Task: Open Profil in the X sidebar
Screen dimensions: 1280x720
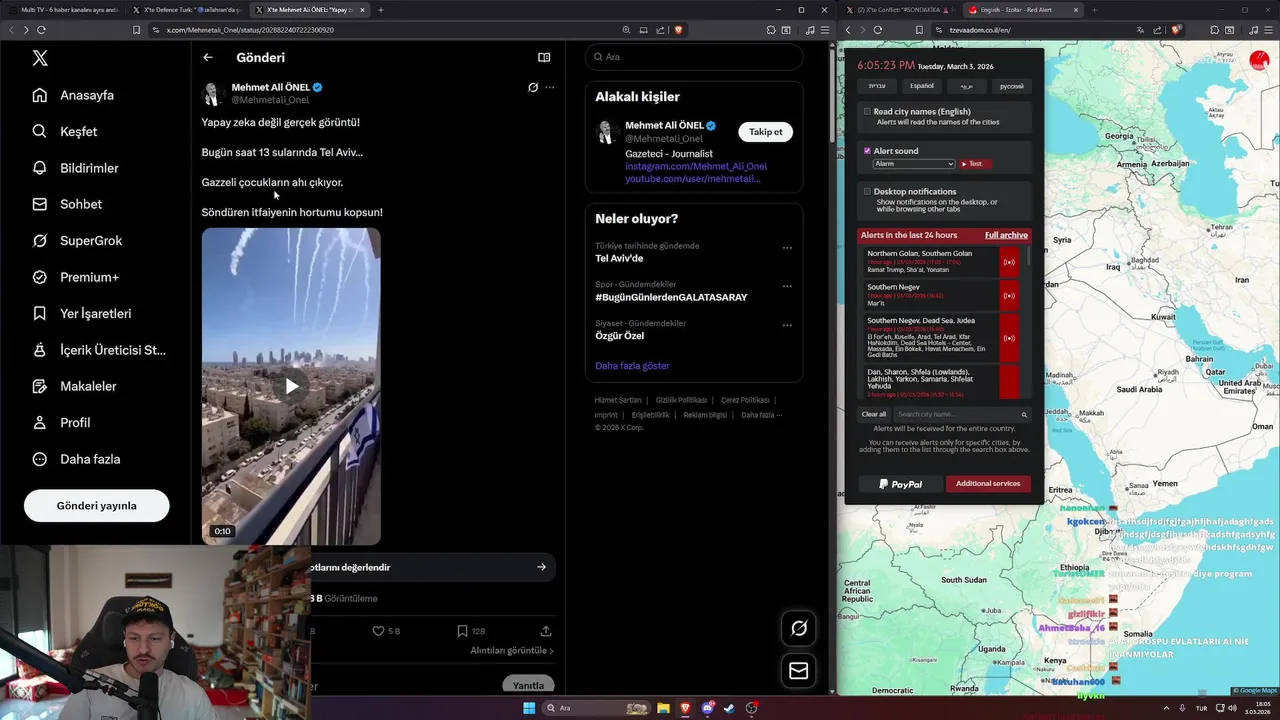Action: pyautogui.click(x=61, y=422)
